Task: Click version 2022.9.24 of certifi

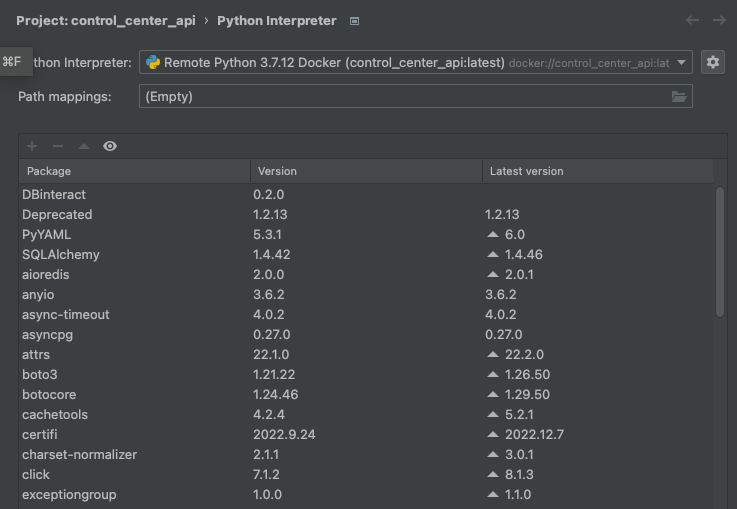Action: point(284,434)
